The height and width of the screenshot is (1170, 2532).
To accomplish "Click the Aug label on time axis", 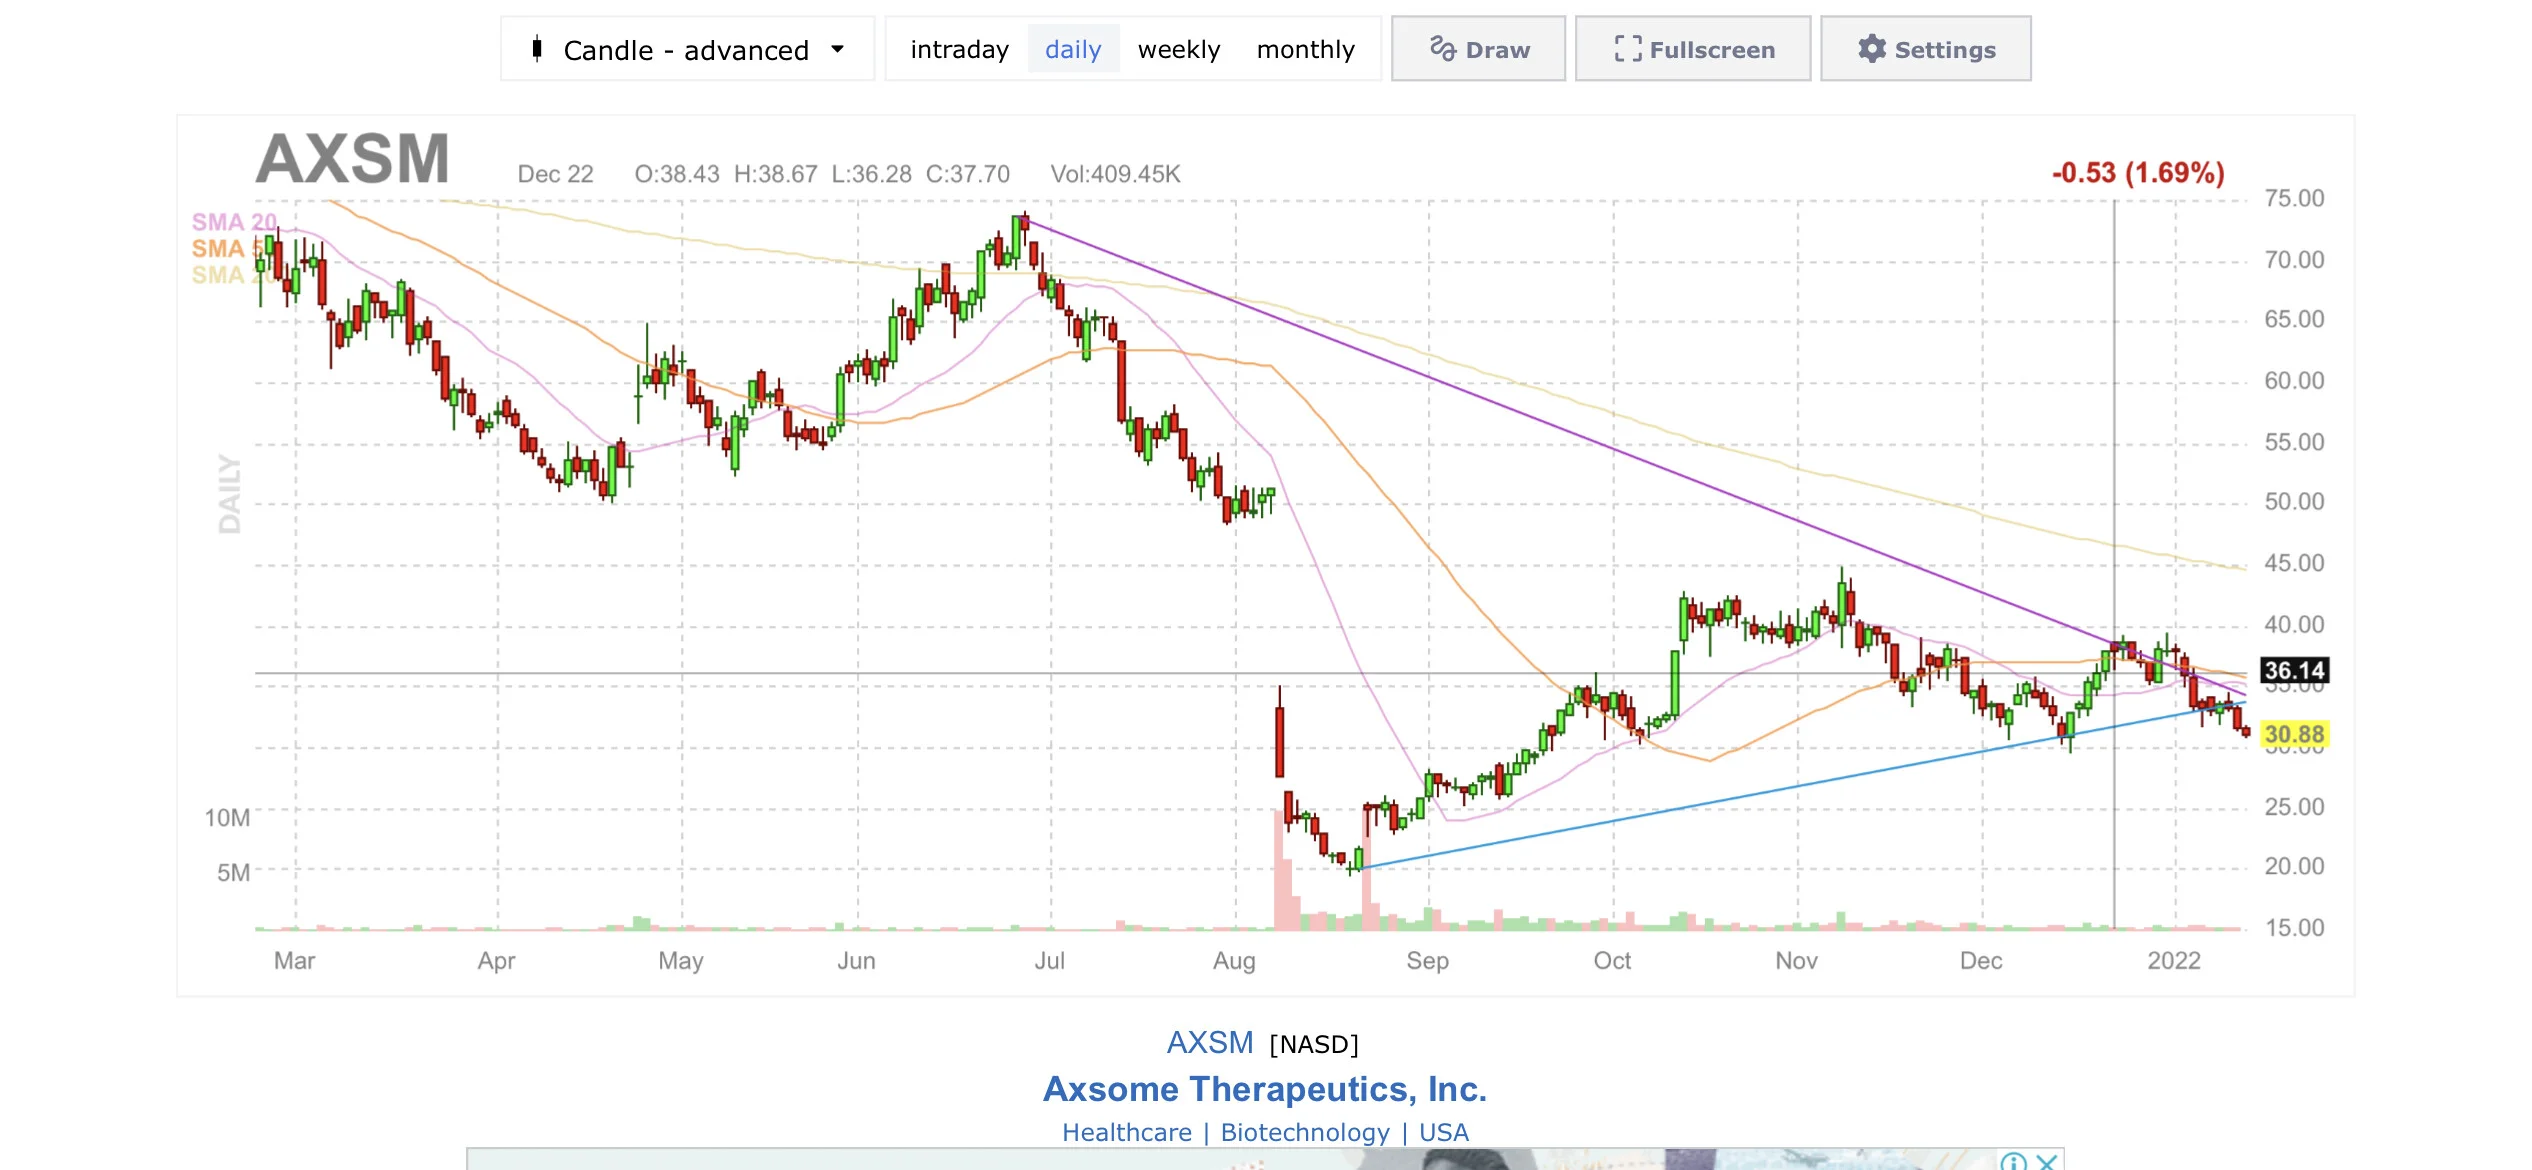I will 1234,961.
